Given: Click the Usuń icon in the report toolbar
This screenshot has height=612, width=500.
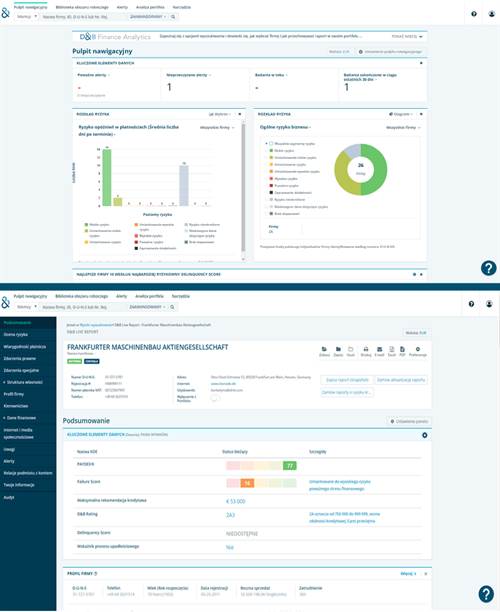Looking at the screenshot, I should point(351,351).
